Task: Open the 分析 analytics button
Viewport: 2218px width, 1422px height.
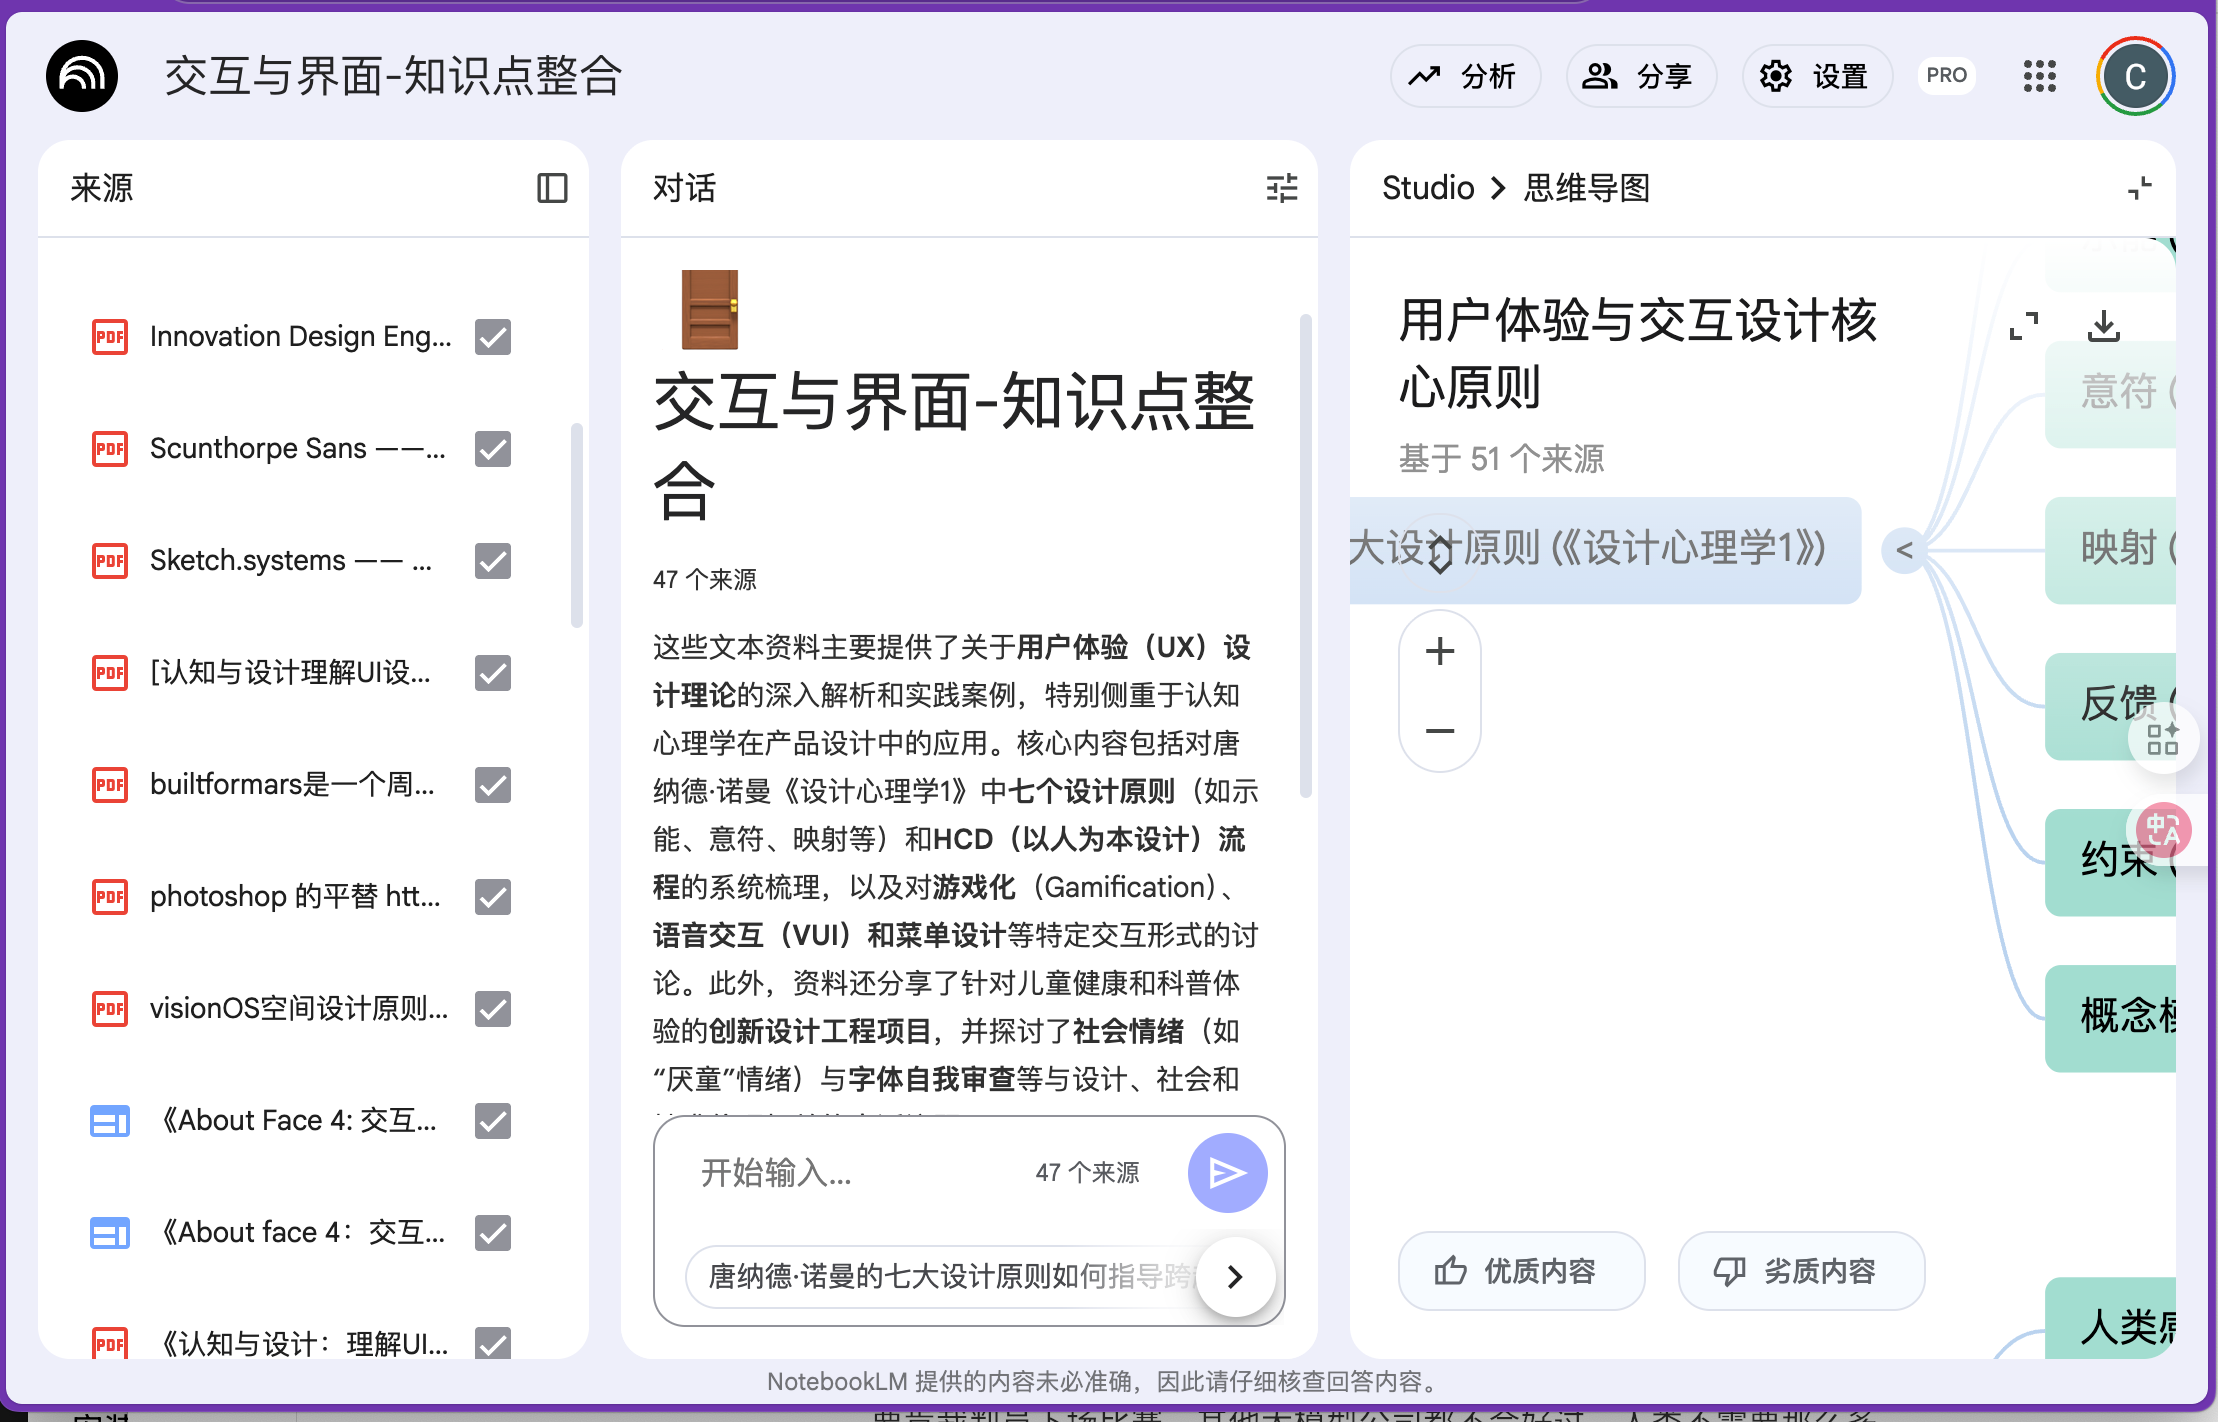Action: tap(1465, 76)
